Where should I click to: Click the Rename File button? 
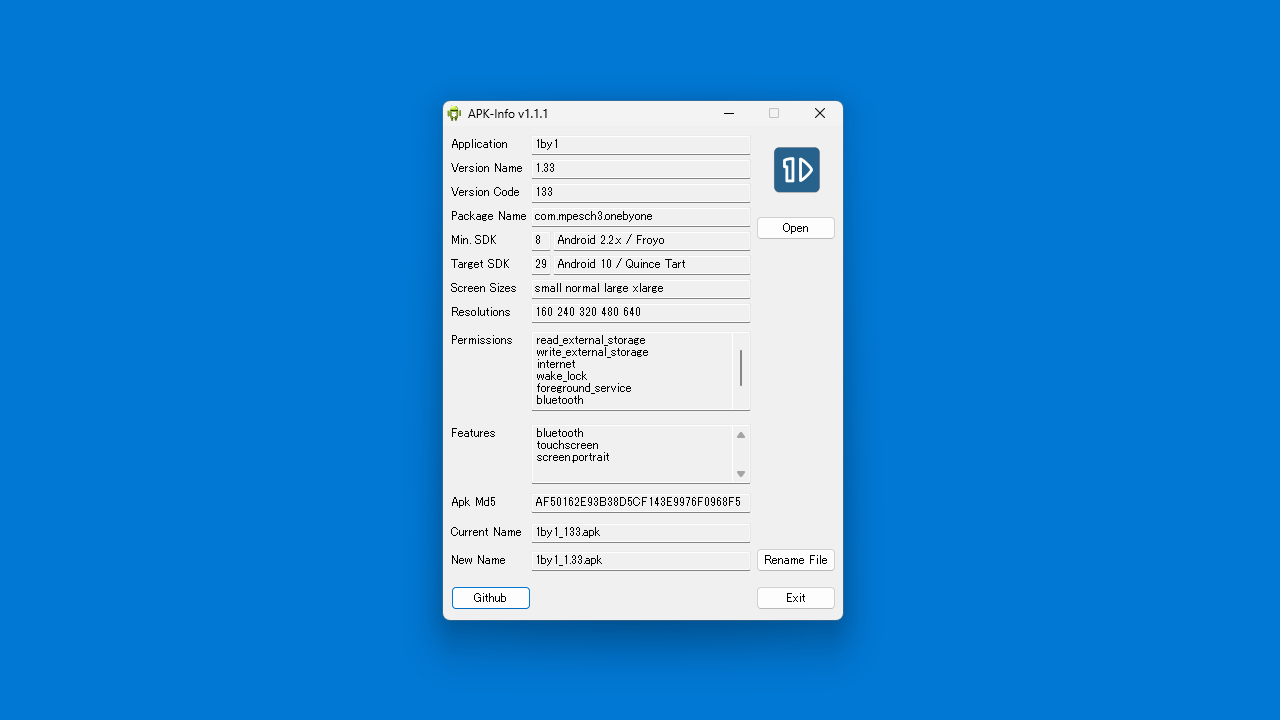pyautogui.click(x=795, y=560)
